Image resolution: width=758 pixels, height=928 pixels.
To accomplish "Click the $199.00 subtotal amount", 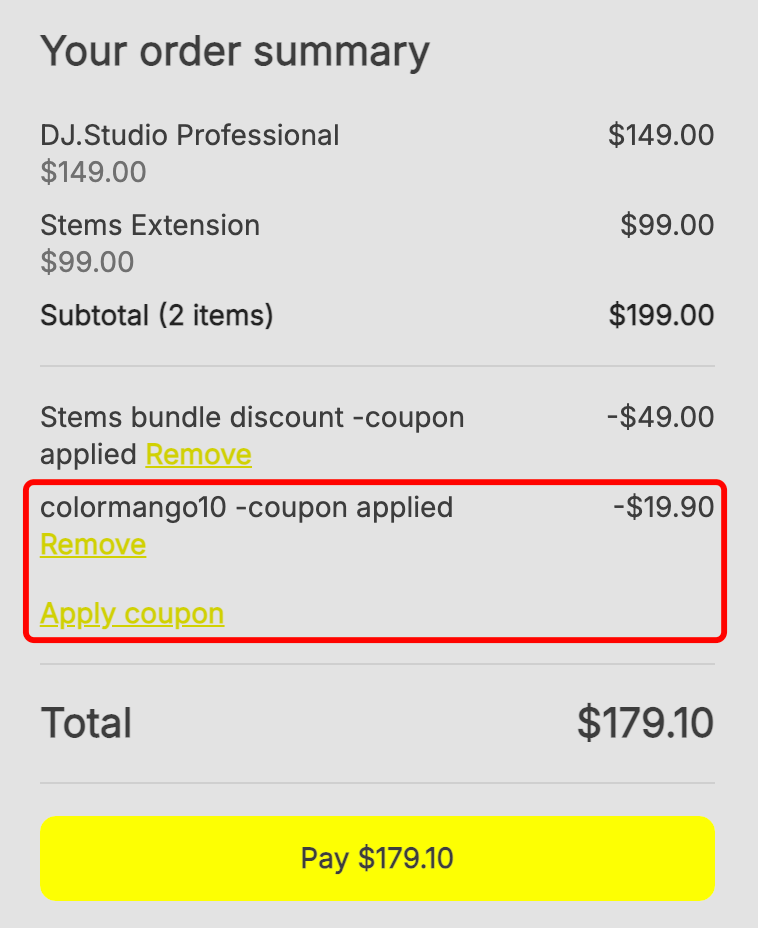I will click(x=661, y=316).
